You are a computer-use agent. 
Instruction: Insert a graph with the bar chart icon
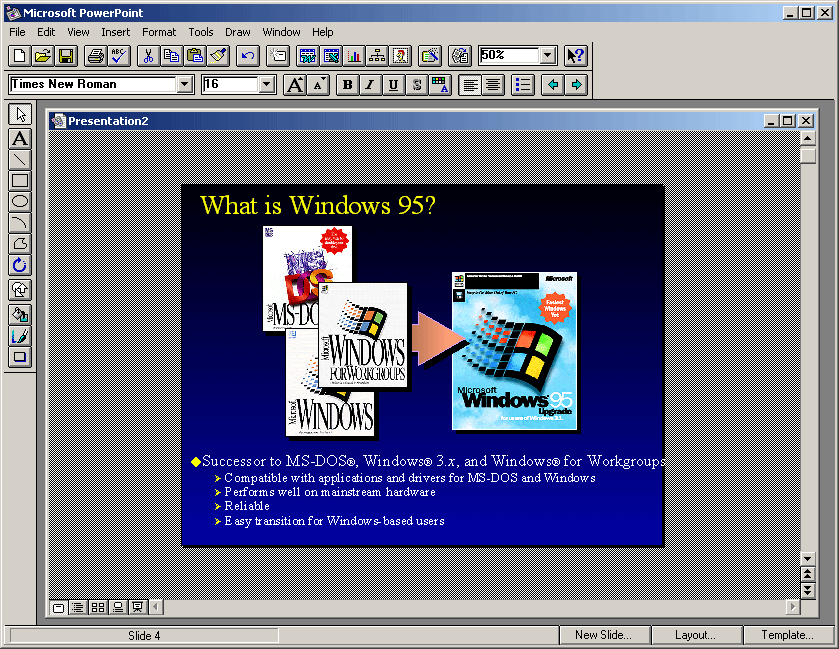pyautogui.click(x=354, y=56)
